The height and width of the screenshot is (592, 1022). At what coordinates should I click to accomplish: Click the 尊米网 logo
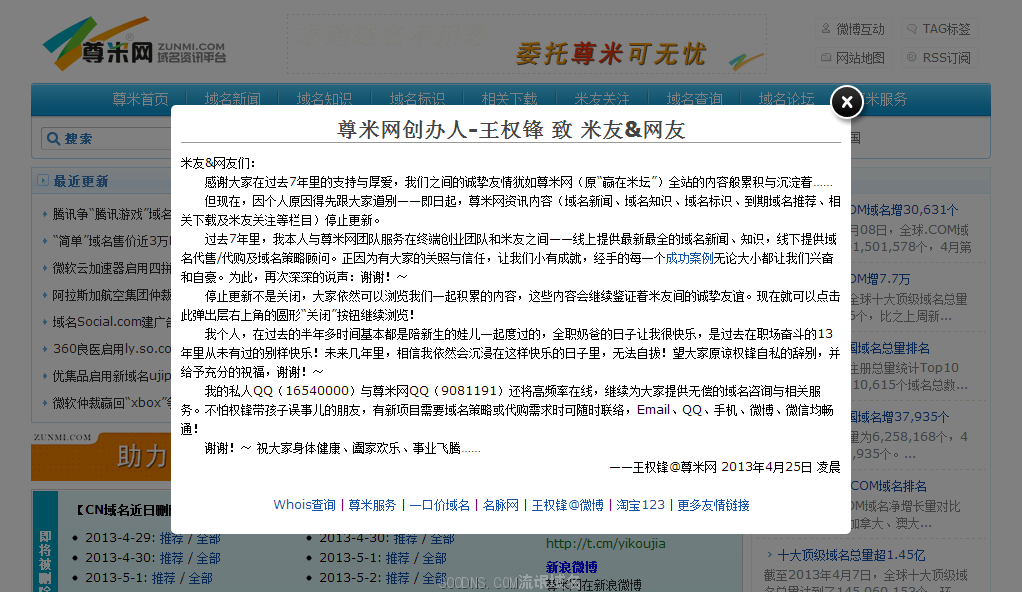134,44
